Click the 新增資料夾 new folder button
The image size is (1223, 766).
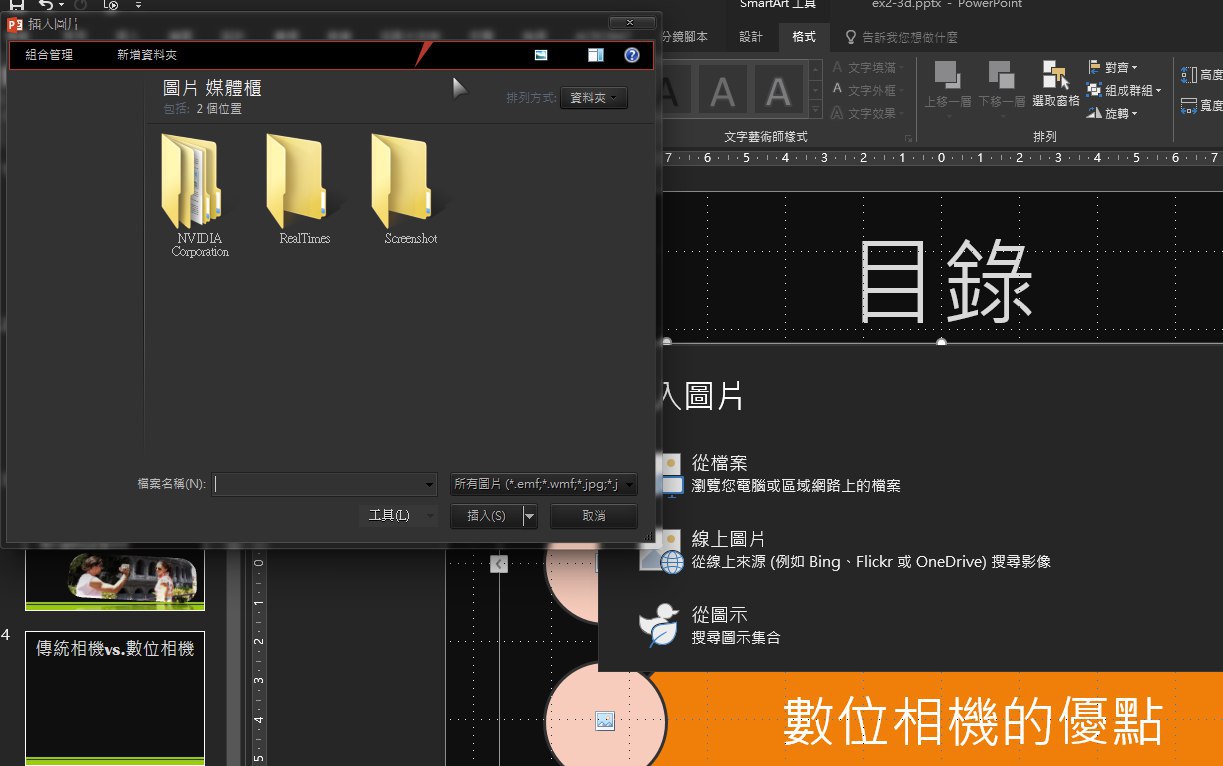coord(147,56)
